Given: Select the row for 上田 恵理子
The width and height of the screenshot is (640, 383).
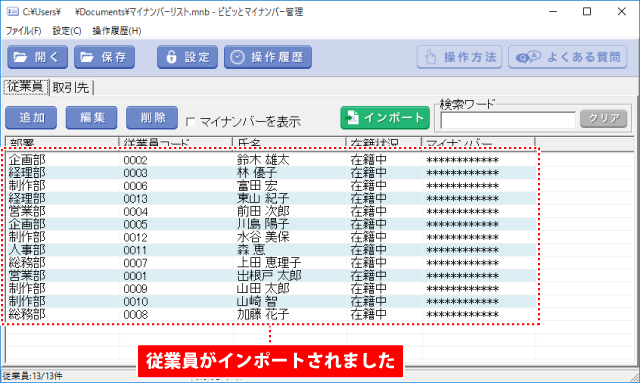Looking at the screenshot, I should [x=271, y=263].
